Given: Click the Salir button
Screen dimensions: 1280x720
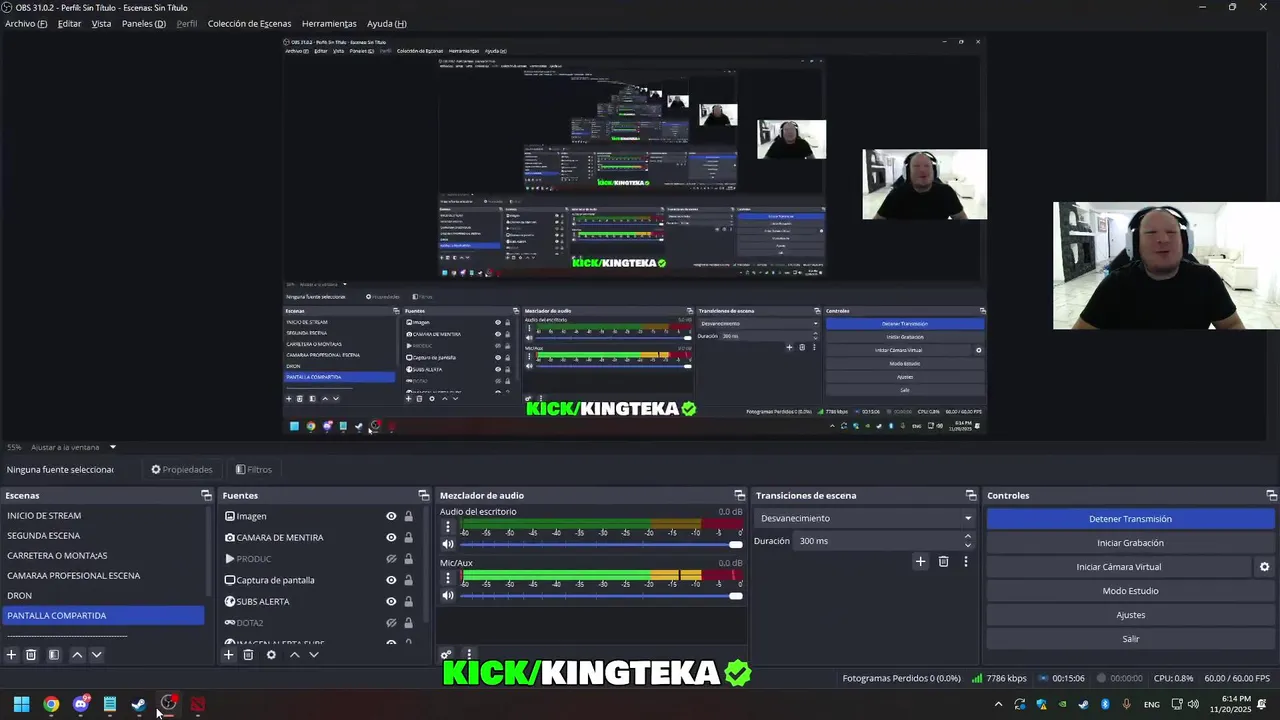Looking at the screenshot, I should [1130, 639].
